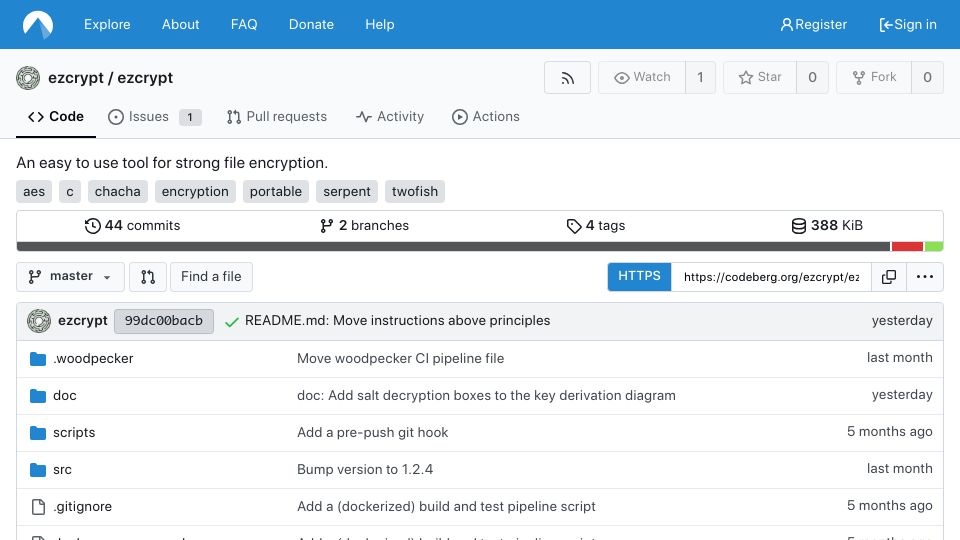
Task: Open the doc folder name
Action: tap(65, 396)
